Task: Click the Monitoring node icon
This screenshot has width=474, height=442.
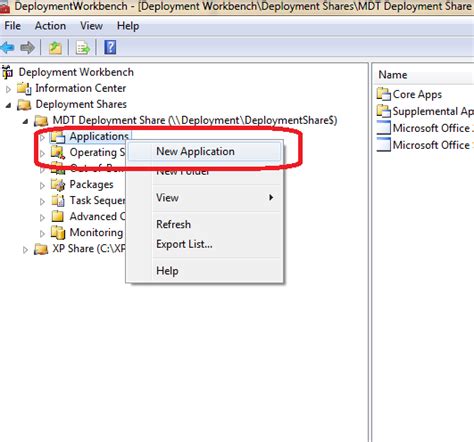Action: point(58,233)
